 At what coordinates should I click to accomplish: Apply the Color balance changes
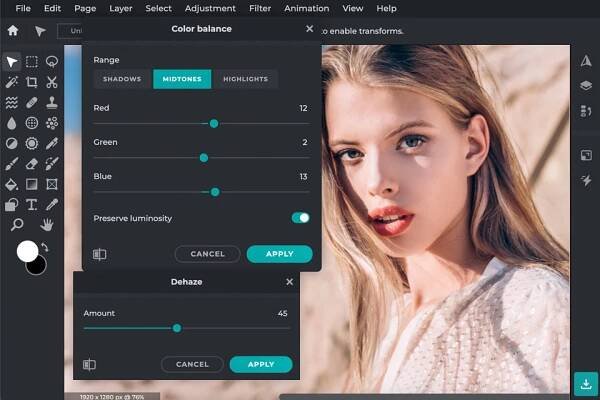(x=279, y=254)
